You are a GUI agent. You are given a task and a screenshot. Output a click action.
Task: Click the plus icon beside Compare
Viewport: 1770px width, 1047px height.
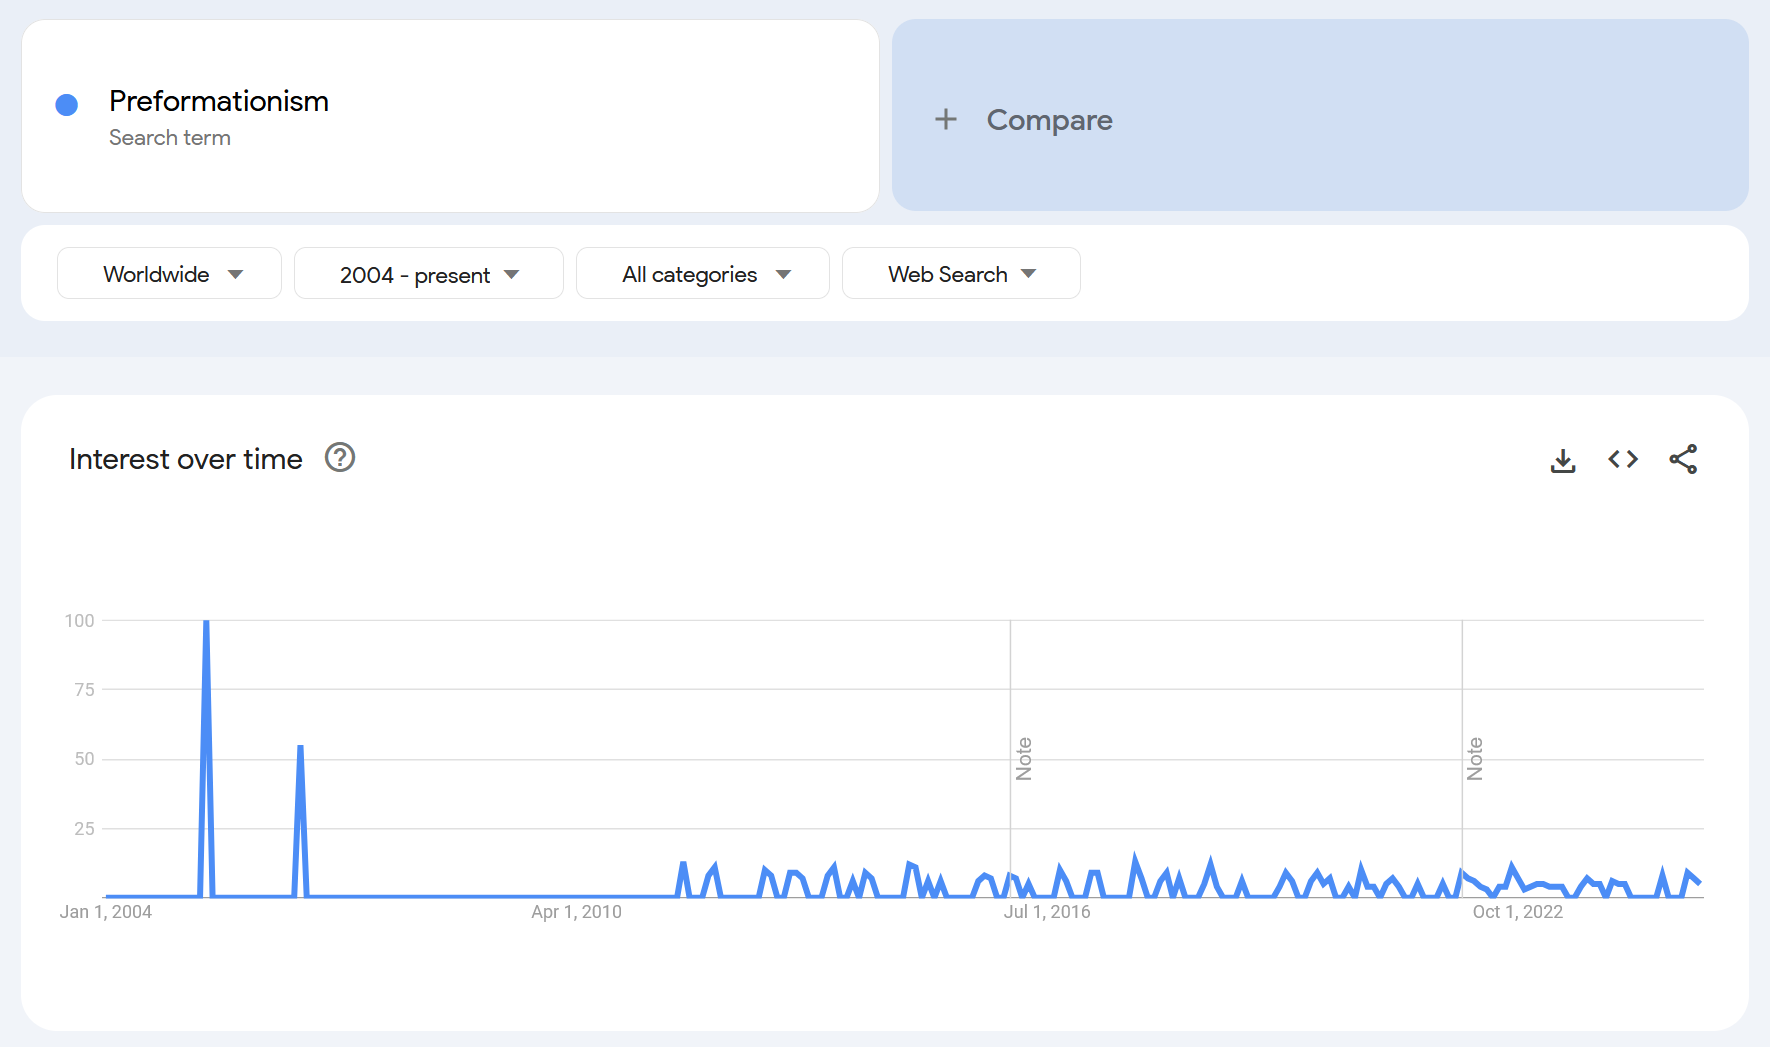[946, 120]
